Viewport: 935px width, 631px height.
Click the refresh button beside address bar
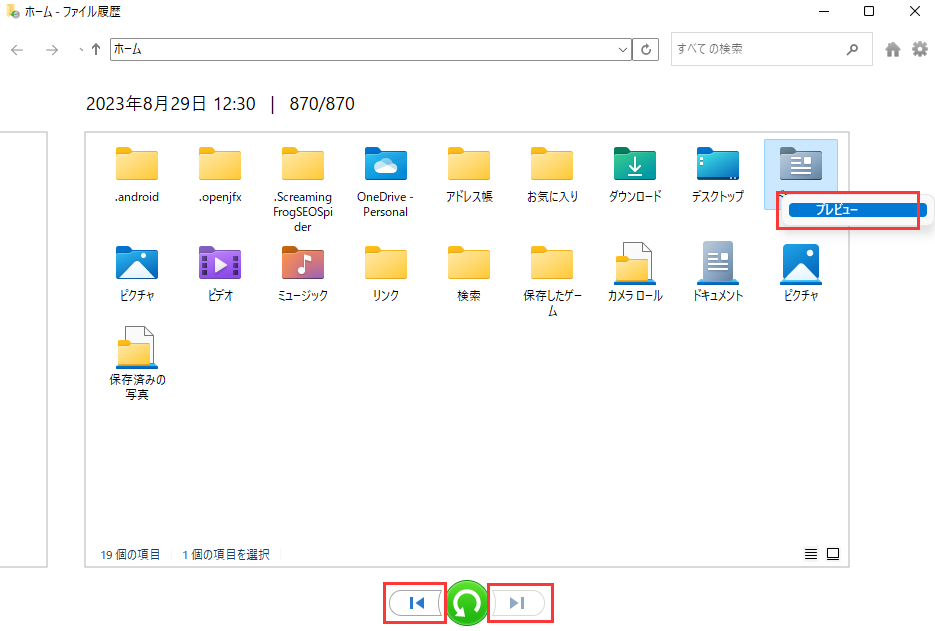coord(647,49)
